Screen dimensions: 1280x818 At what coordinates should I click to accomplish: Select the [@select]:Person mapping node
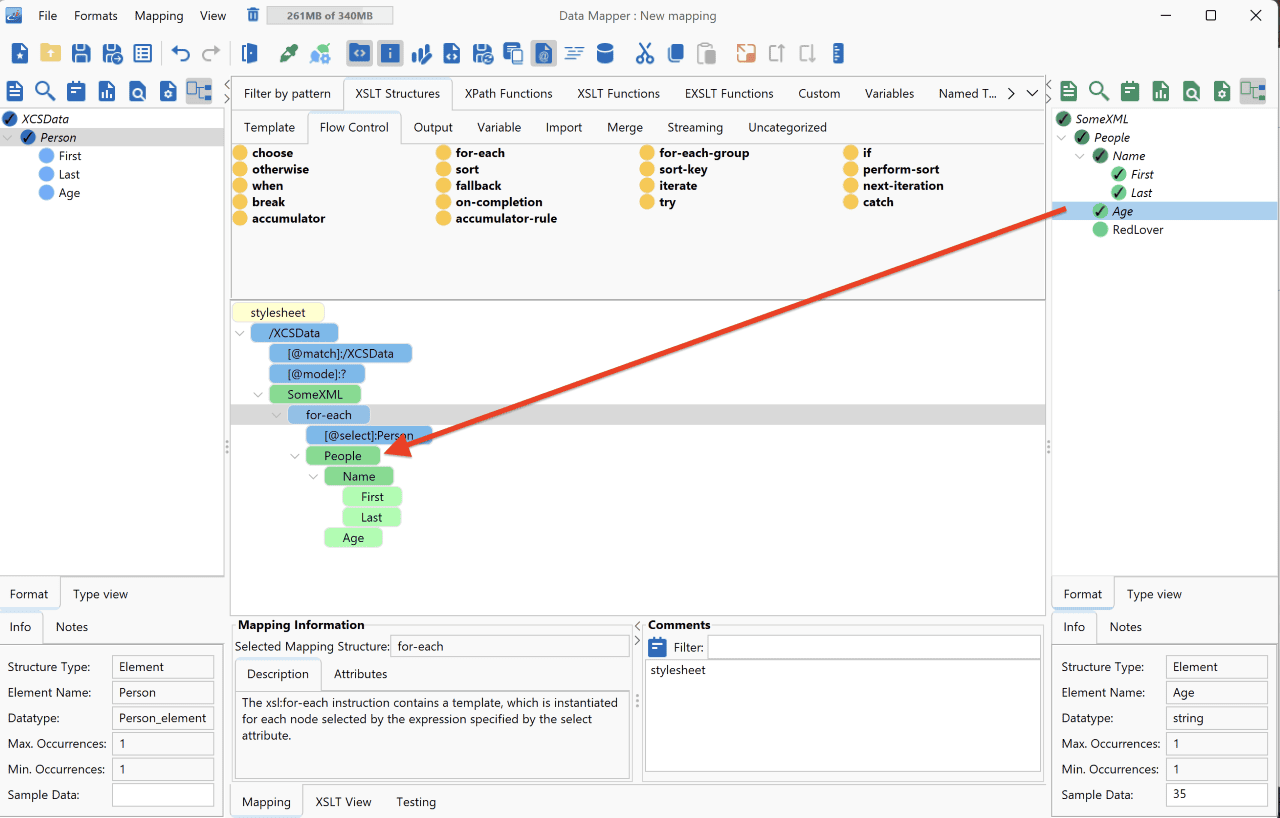coord(369,436)
